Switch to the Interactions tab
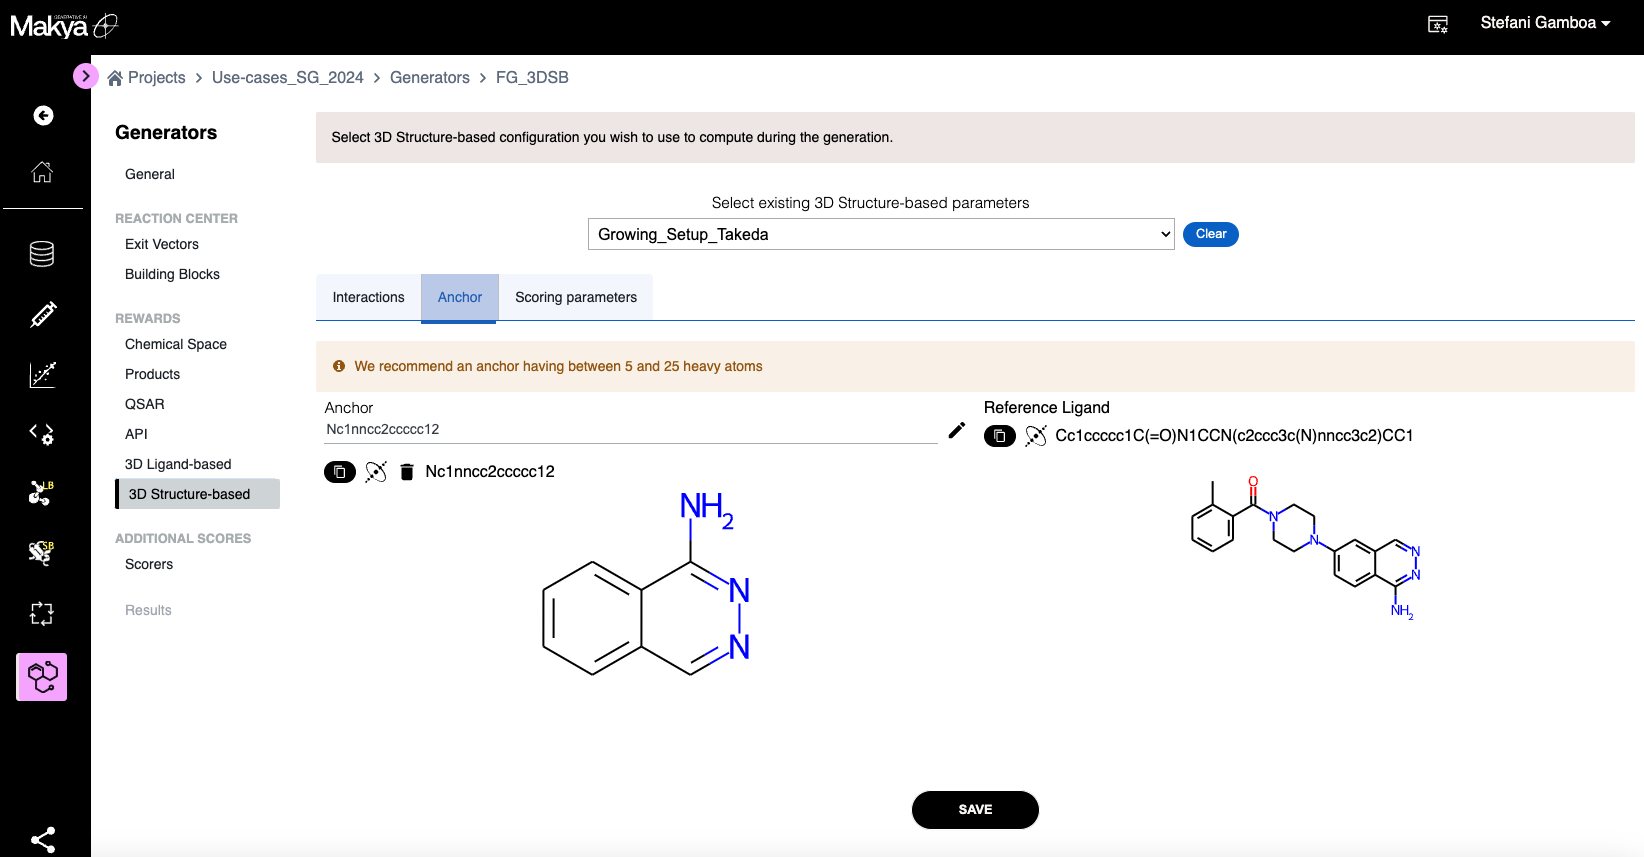 point(368,297)
